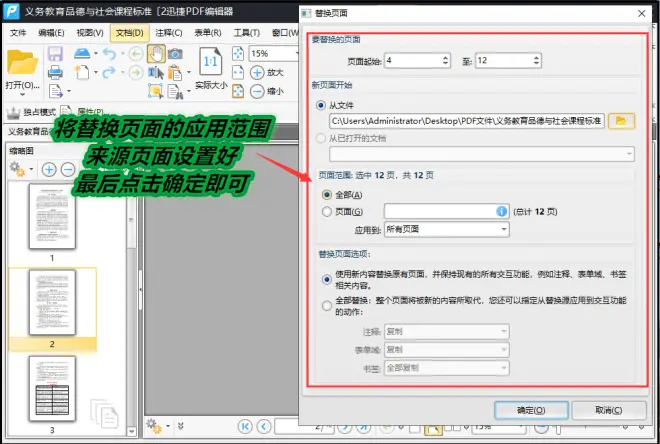Select 使用新内容替换原有页面 option
660x444 pixels.
(327, 279)
